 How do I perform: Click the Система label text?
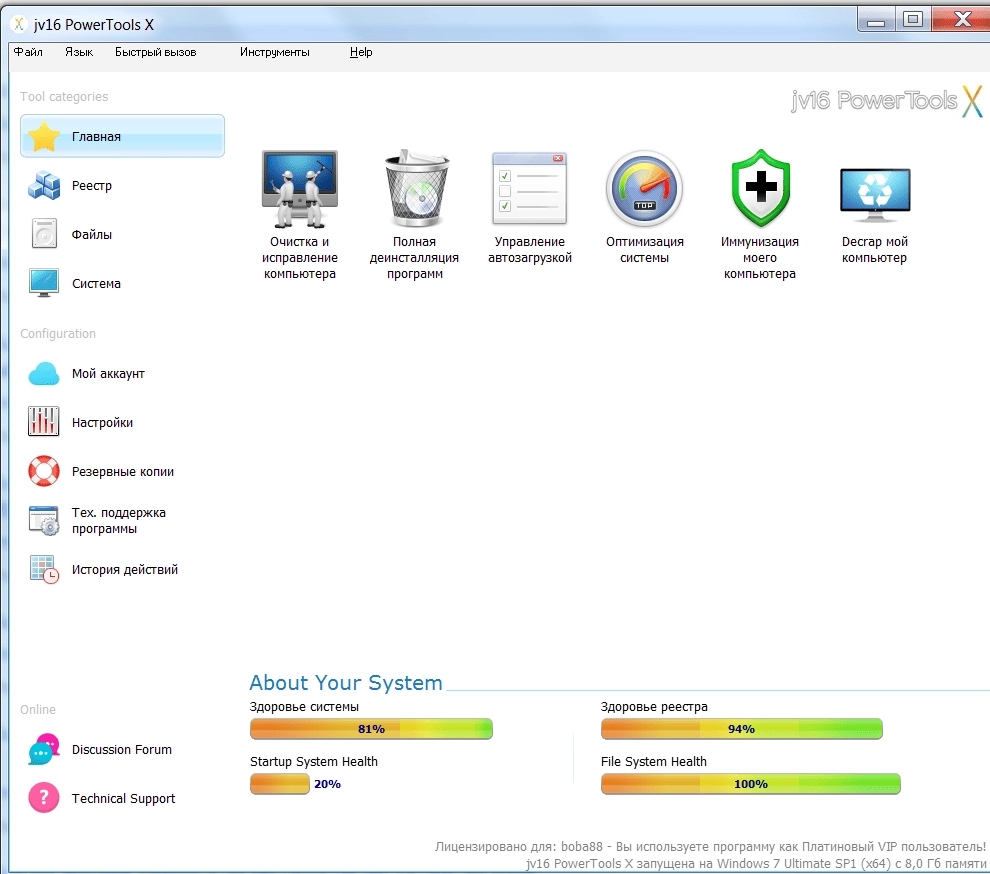pyautogui.click(x=96, y=284)
